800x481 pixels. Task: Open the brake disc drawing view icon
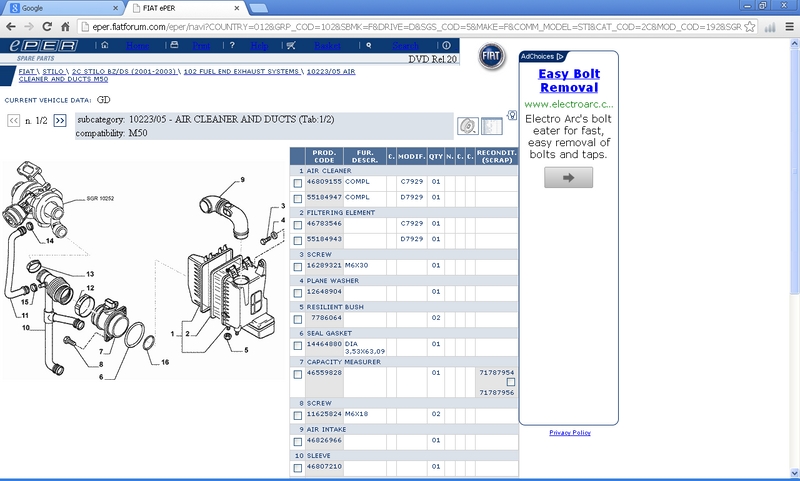click(467, 126)
